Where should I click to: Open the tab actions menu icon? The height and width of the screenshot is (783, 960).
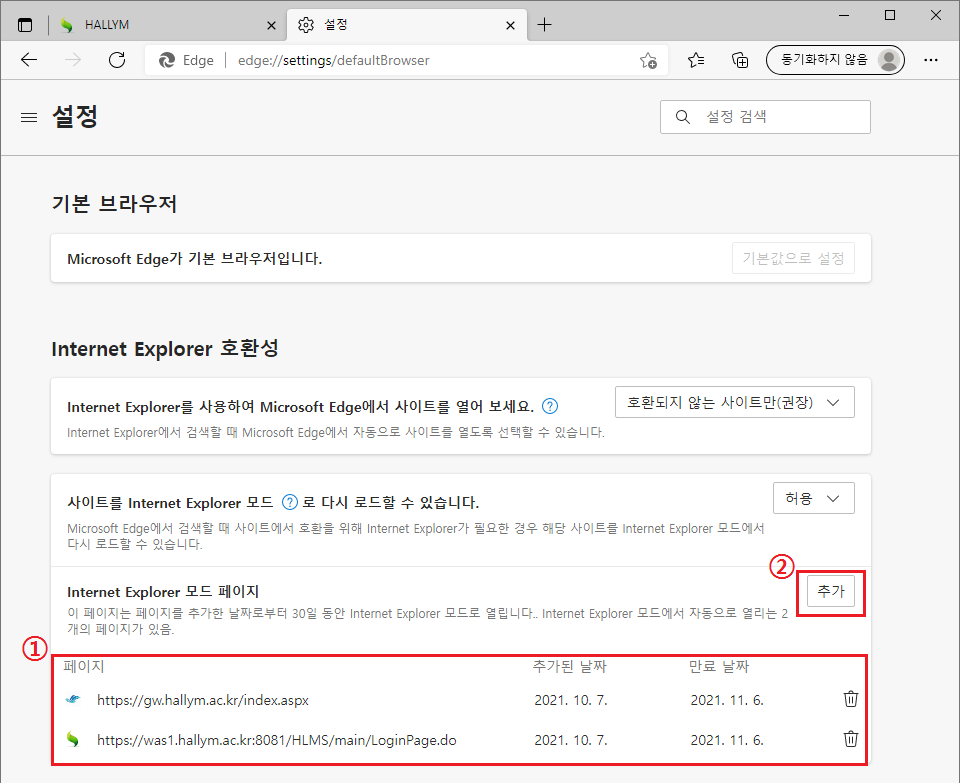(25, 24)
